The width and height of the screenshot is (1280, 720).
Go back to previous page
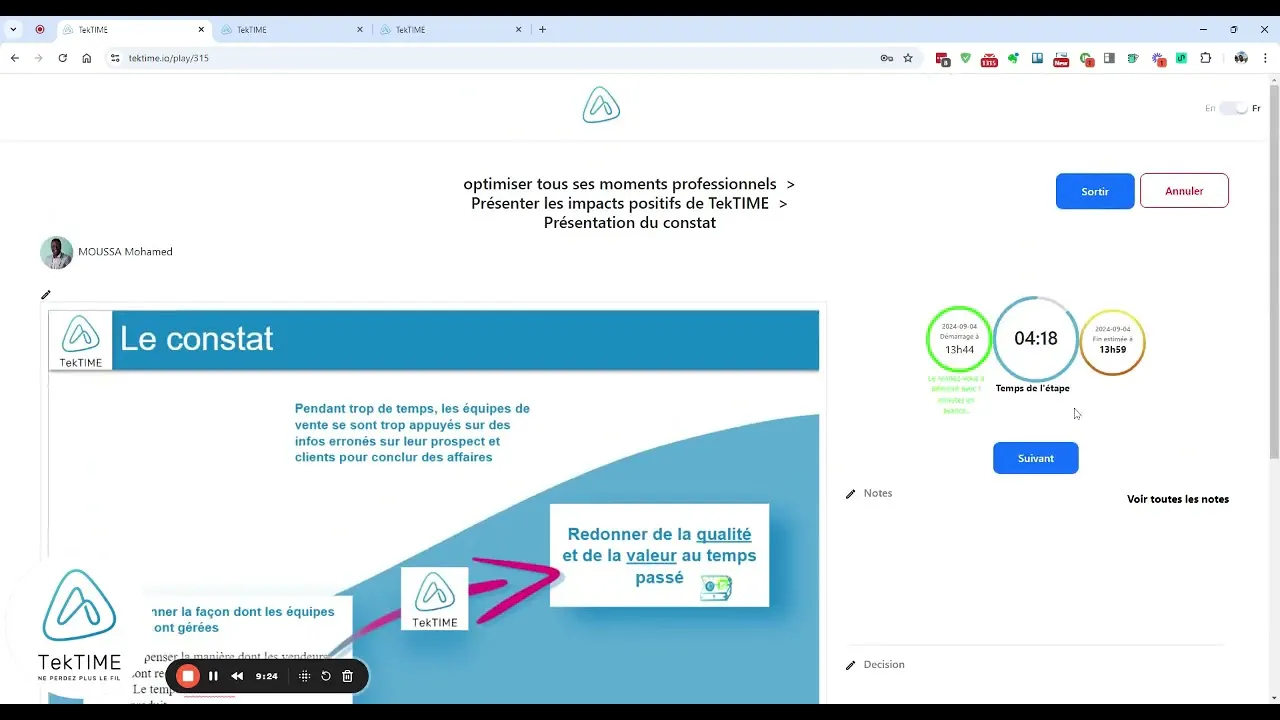click(x=15, y=58)
